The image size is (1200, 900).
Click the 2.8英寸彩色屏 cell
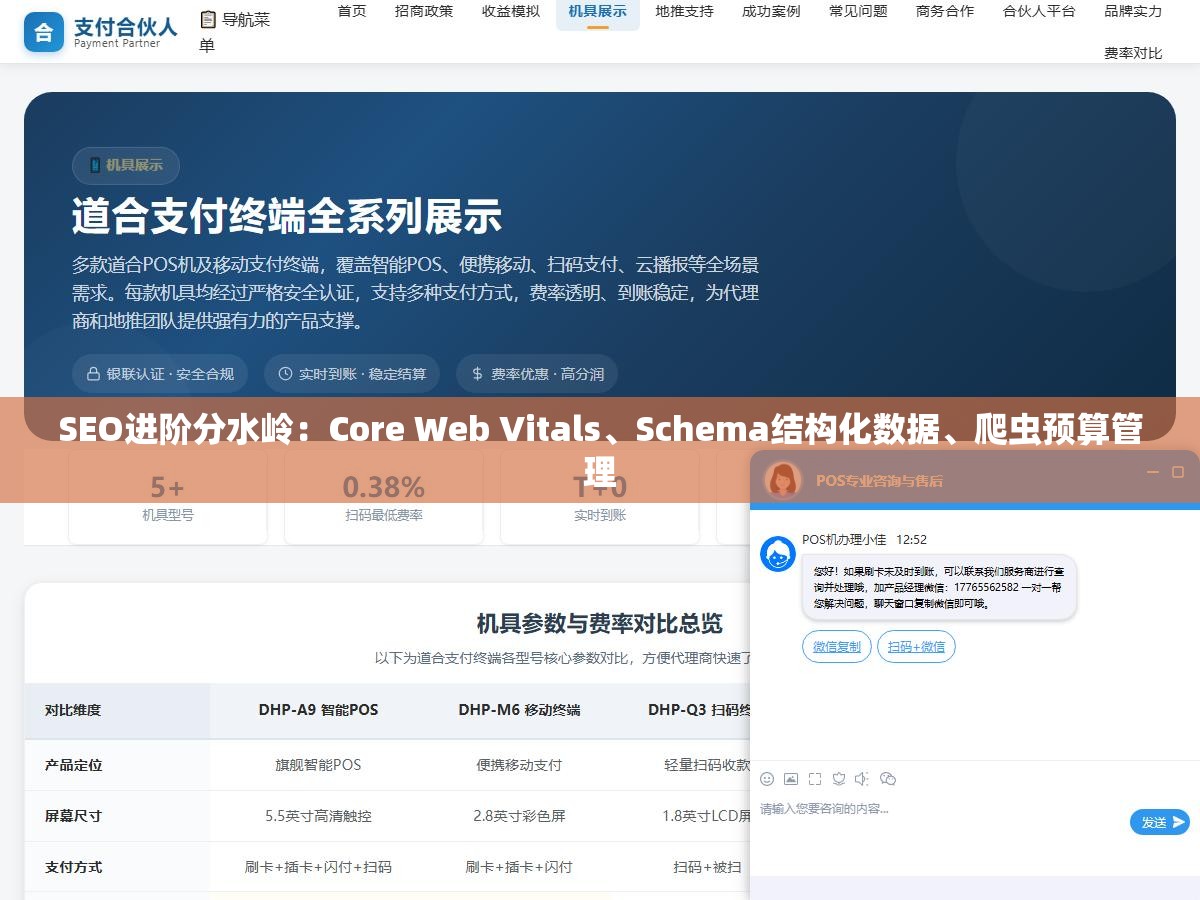[519, 816]
